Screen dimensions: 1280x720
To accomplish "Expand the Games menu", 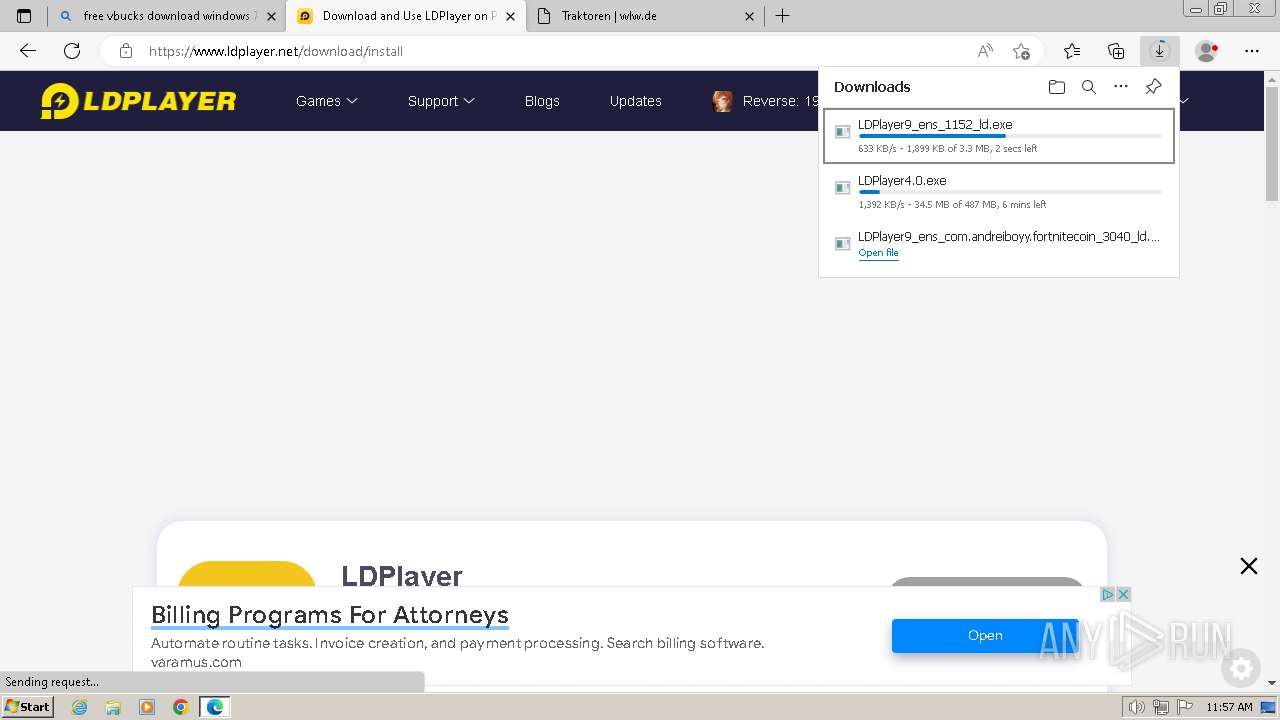I will [x=326, y=101].
